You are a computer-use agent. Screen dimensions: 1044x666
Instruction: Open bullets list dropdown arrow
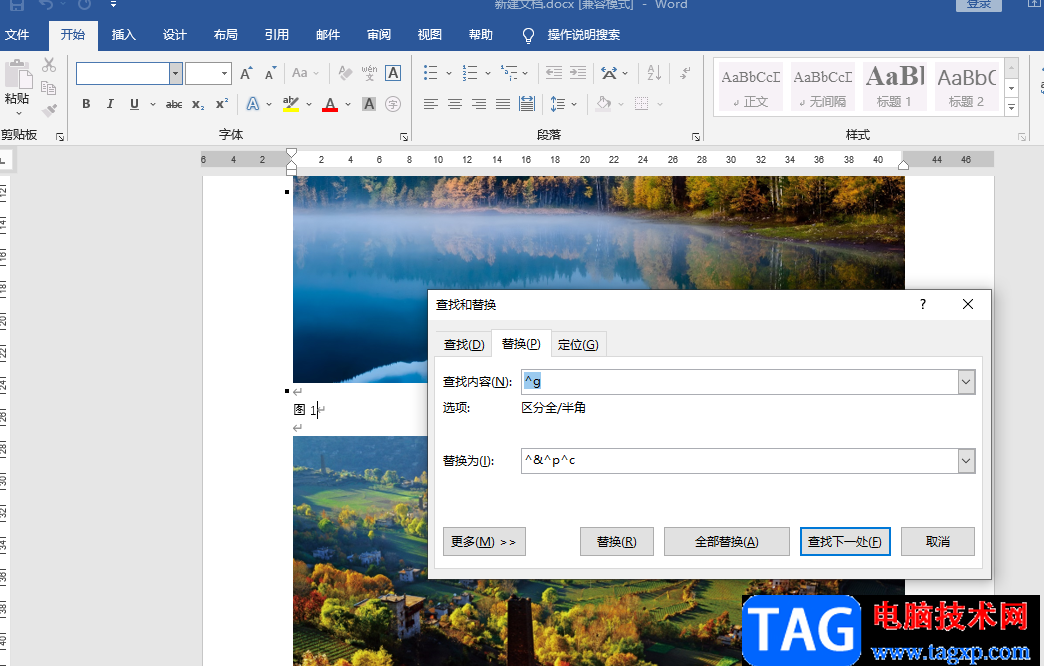(x=449, y=73)
